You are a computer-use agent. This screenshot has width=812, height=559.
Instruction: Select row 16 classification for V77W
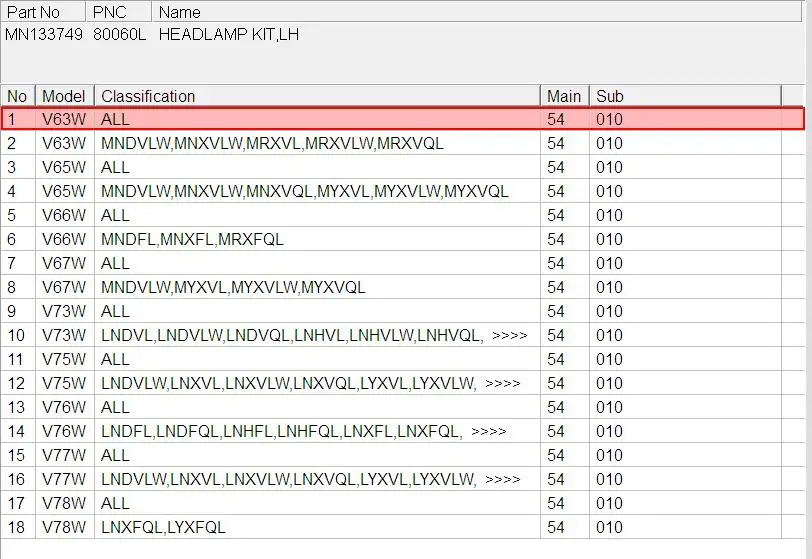click(288, 479)
